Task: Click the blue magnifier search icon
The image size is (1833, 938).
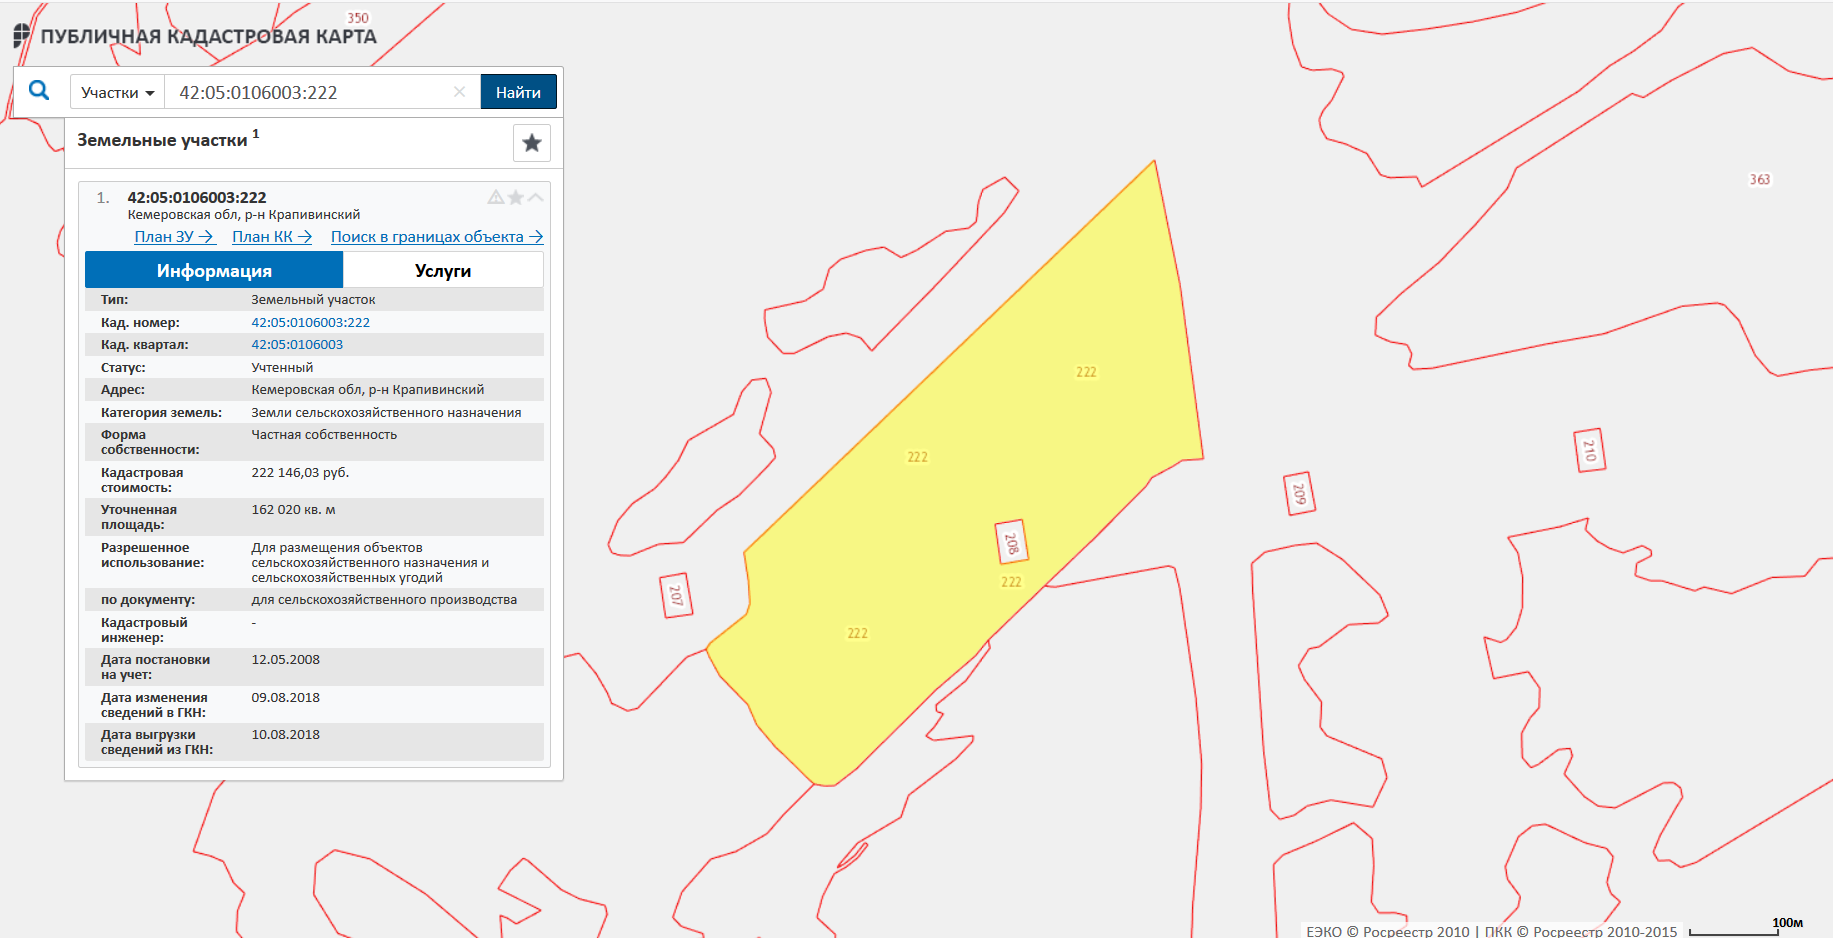Action: coord(39,91)
